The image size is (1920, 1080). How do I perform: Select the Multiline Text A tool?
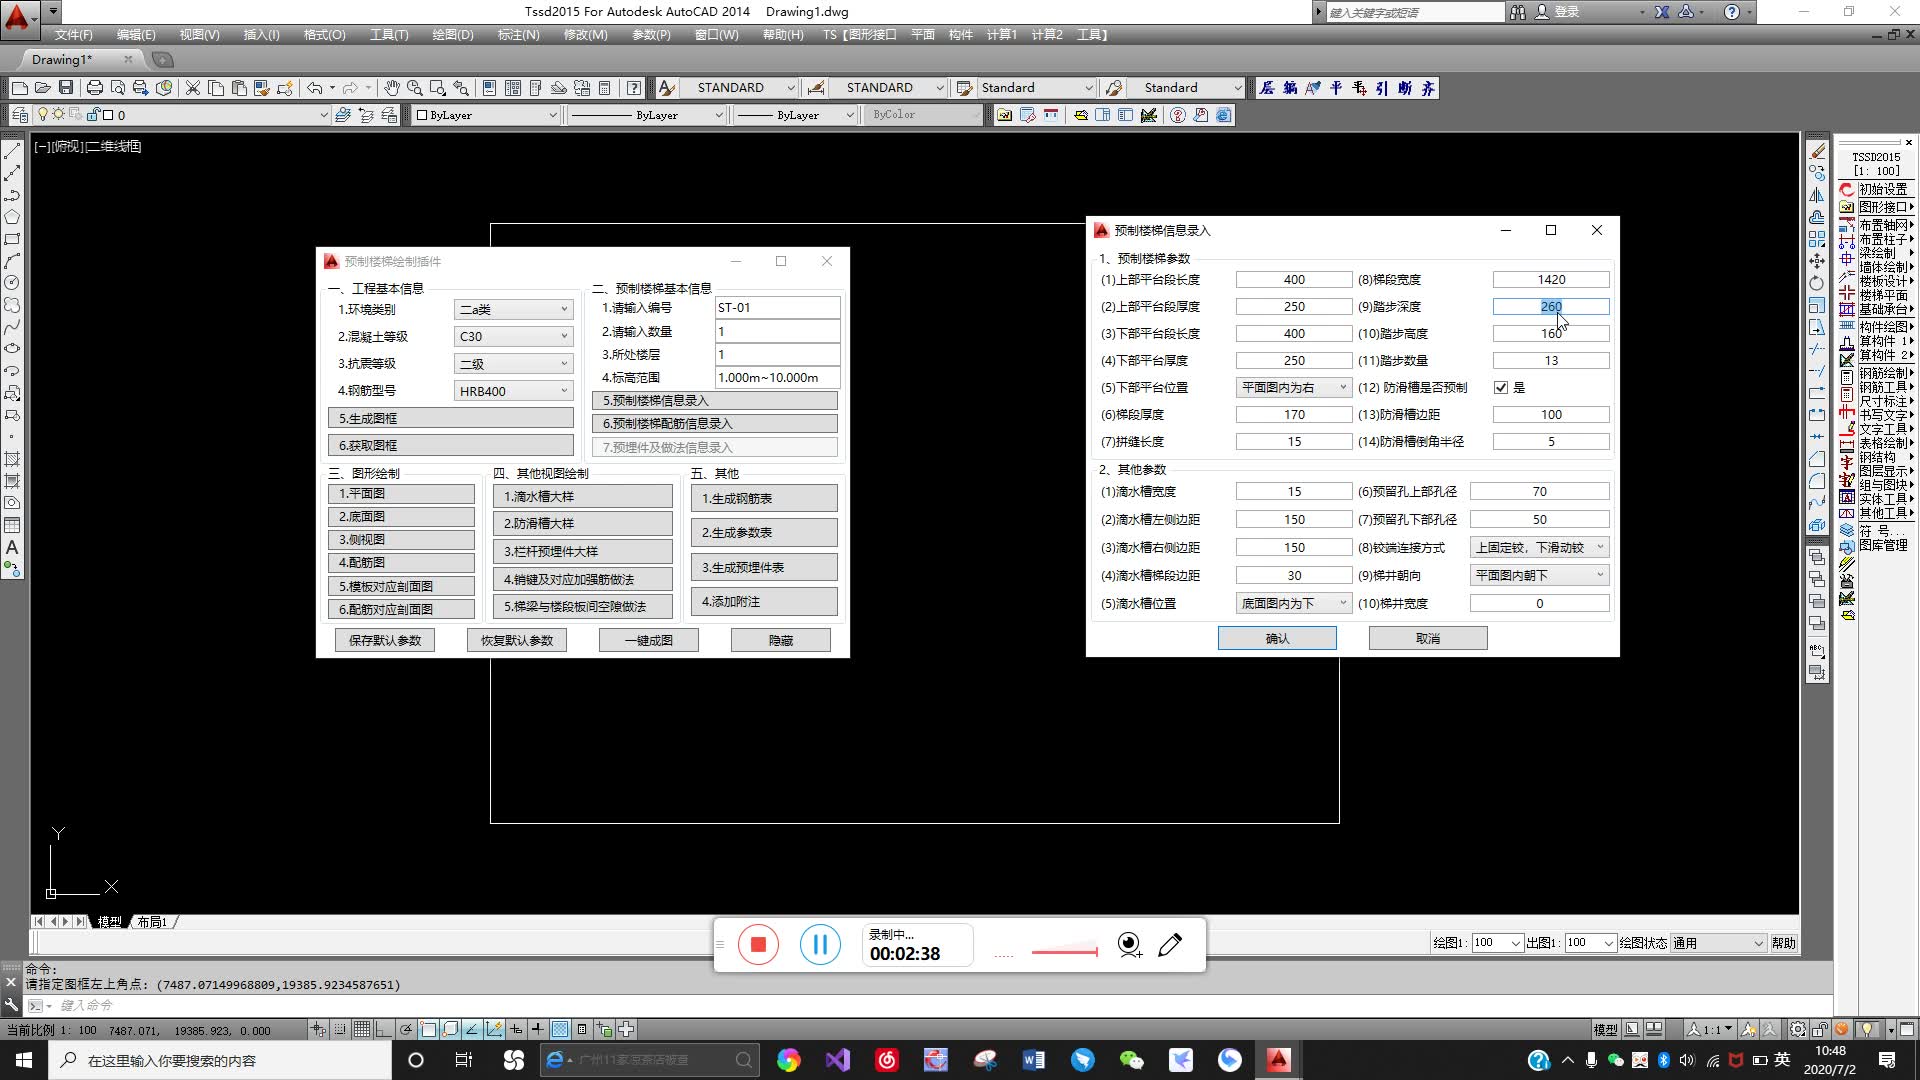point(12,547)
